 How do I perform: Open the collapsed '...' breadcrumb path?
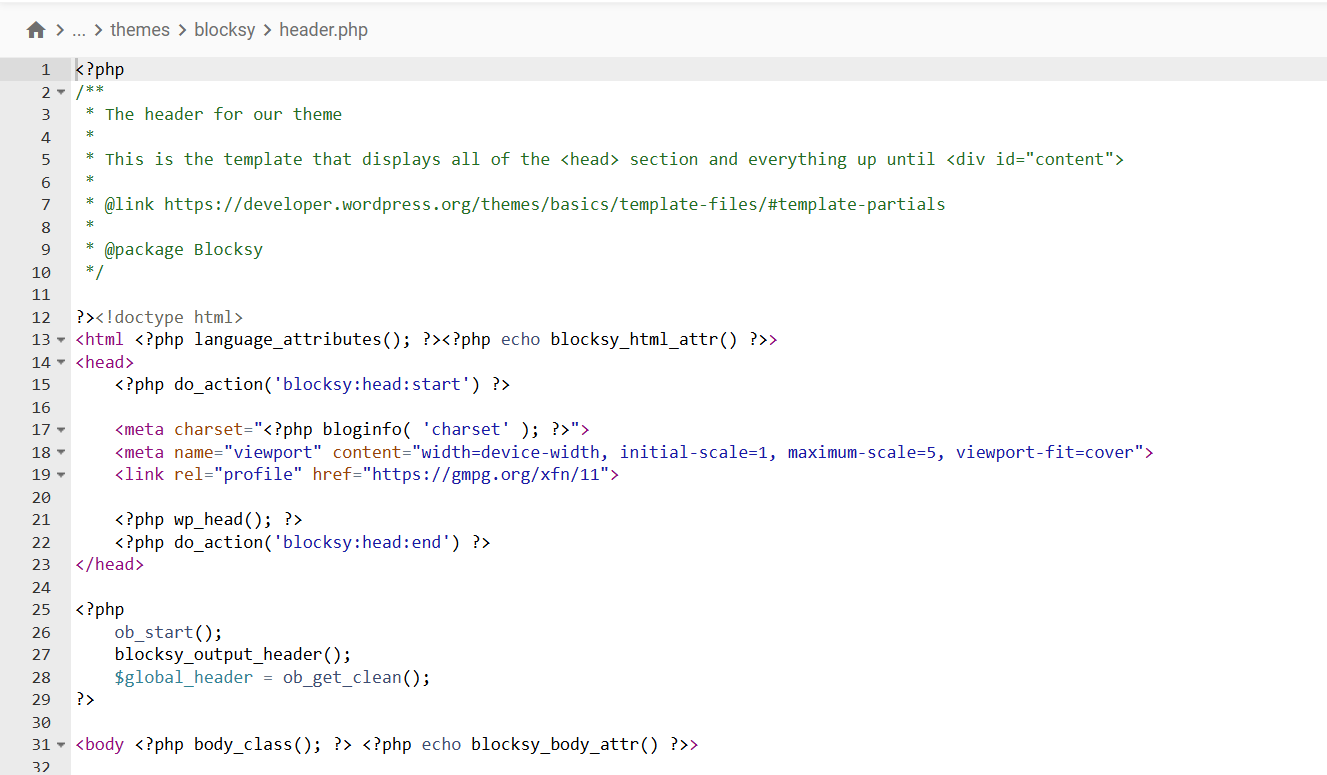(79, 30)
